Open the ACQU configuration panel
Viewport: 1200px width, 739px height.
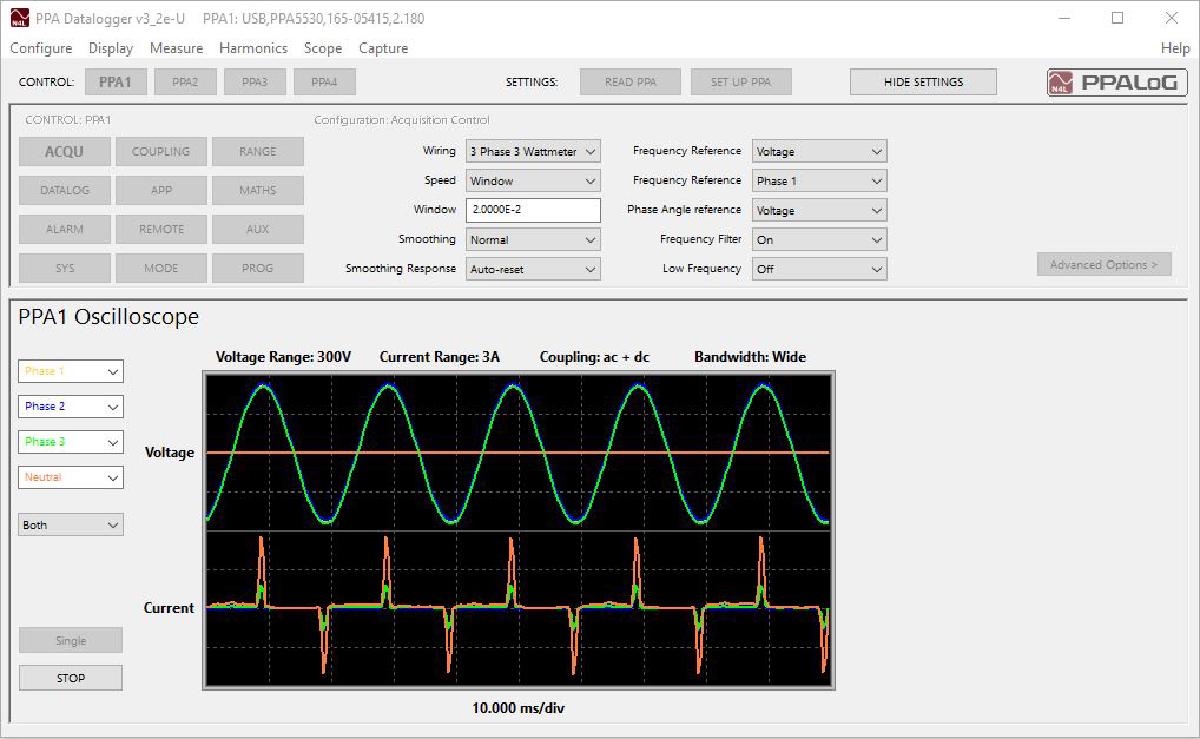pos(64,151)
